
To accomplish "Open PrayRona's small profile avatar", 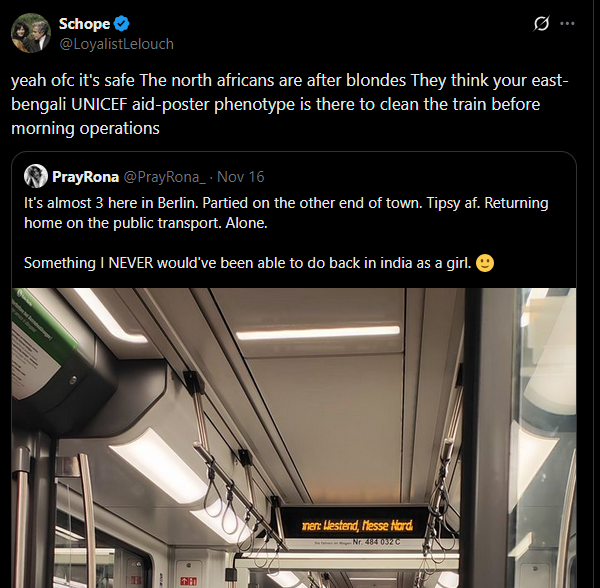I will click(x=36, y=176).
